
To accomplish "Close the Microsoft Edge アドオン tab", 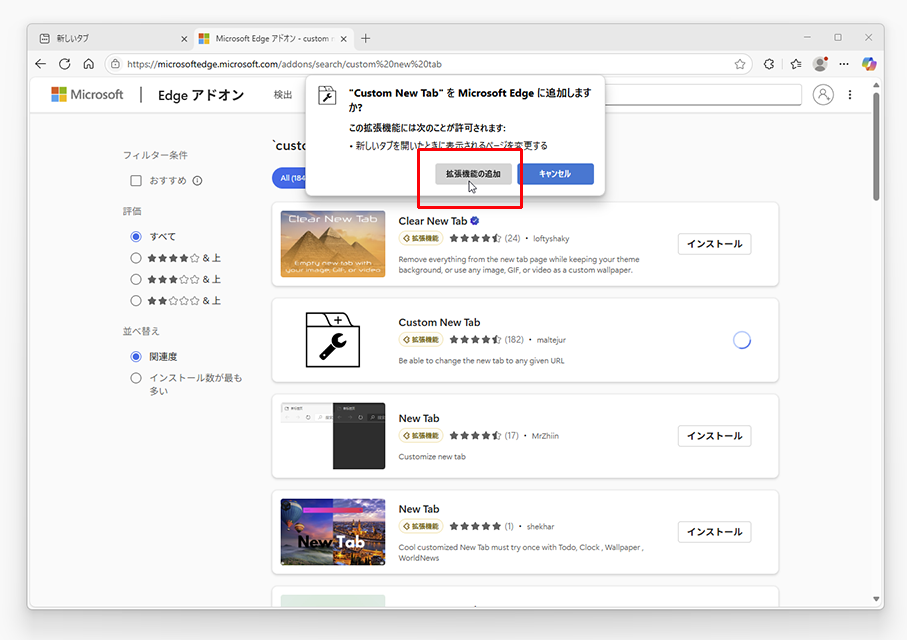I will (x=344, y=39).
